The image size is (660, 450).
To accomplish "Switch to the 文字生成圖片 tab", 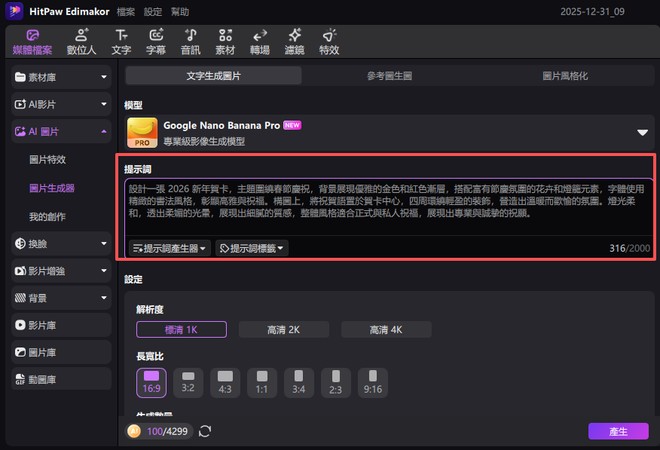I will pyautogui.click(x=213, y=76).
